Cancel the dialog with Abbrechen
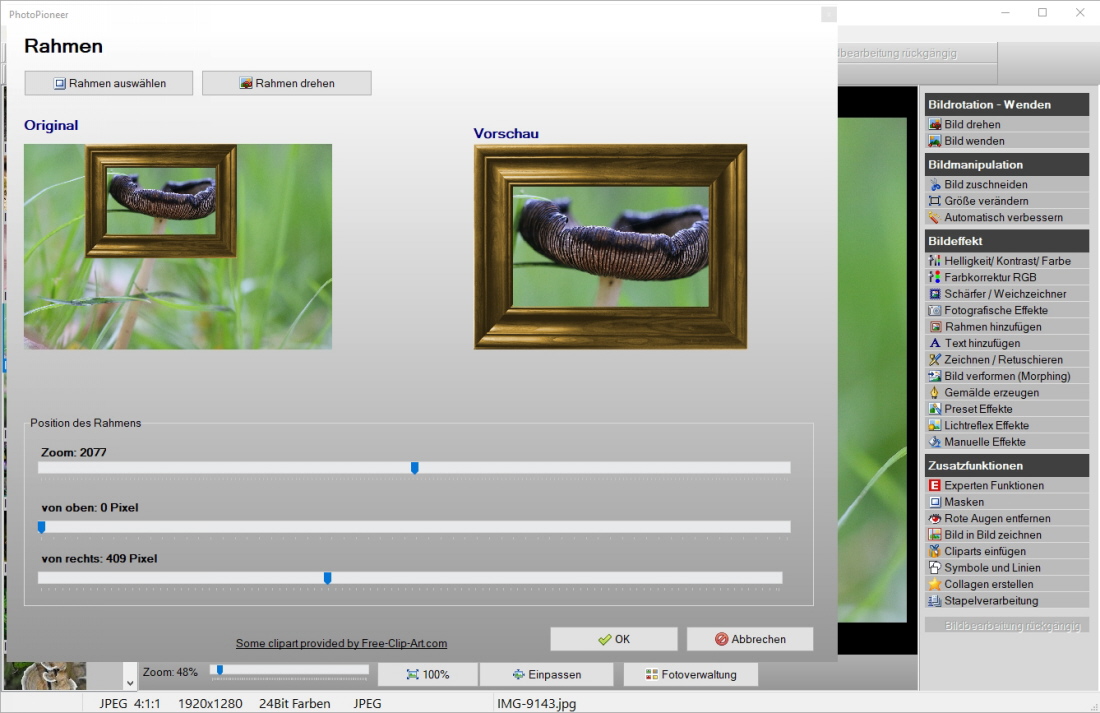The height and width of the screenshot is (713, 1100). 749,639
